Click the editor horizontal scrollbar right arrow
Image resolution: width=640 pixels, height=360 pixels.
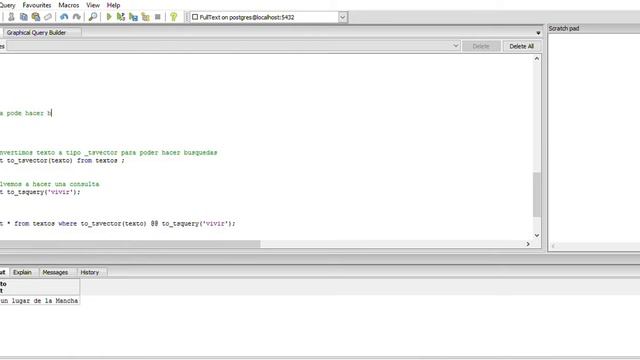click(x=528, y=244)
